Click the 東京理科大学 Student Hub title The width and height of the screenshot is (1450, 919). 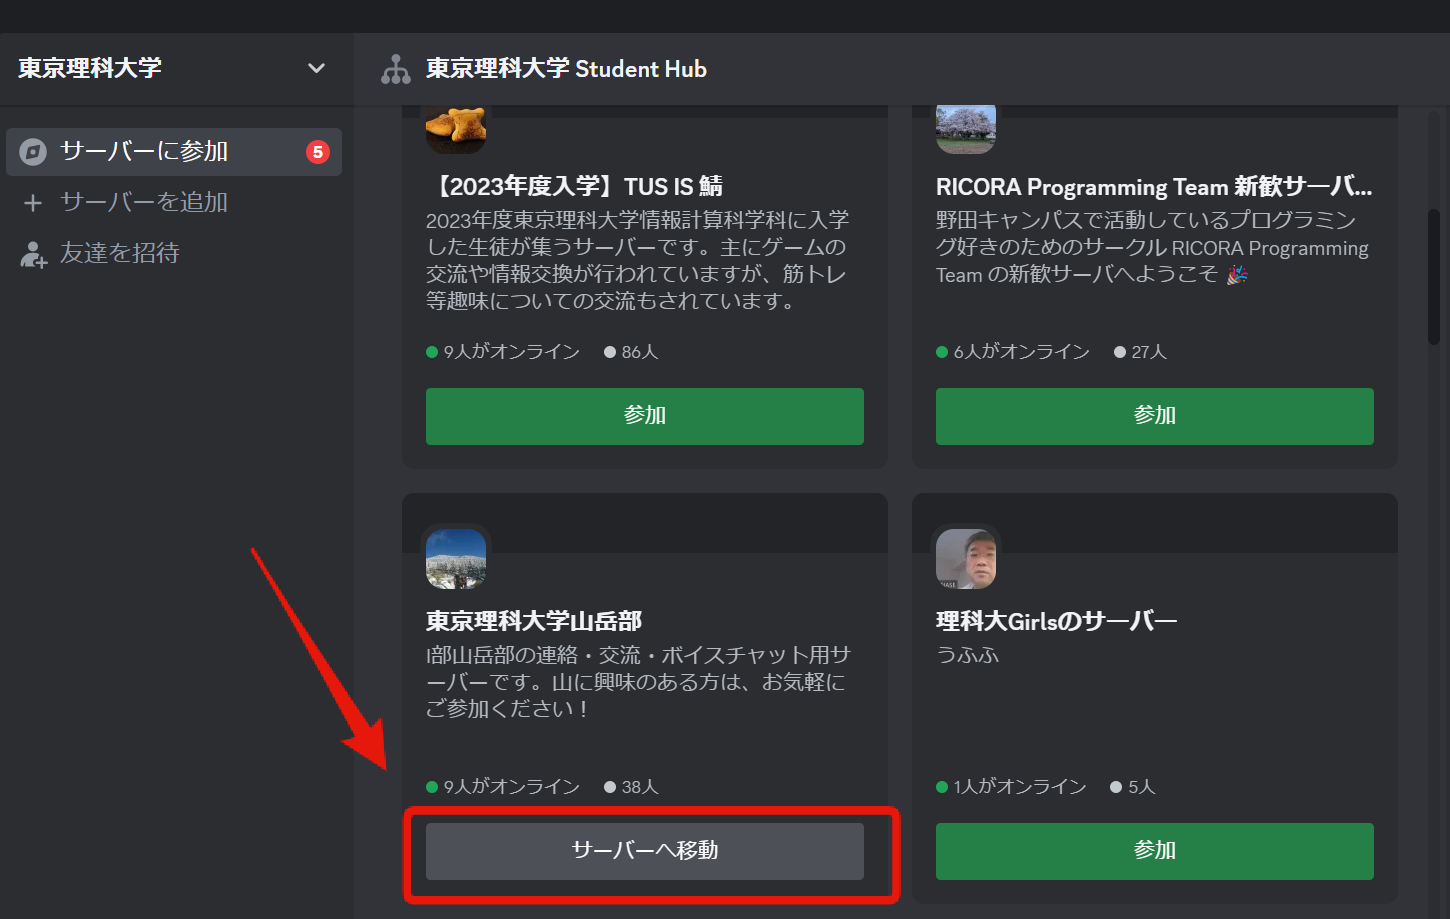(566, 69)
